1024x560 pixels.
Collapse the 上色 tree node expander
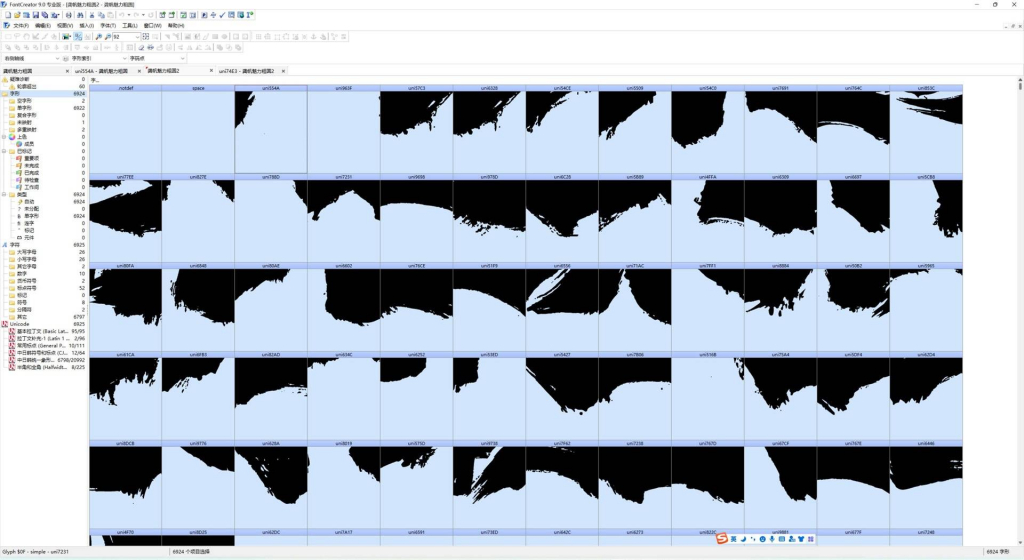click(4, 136)
